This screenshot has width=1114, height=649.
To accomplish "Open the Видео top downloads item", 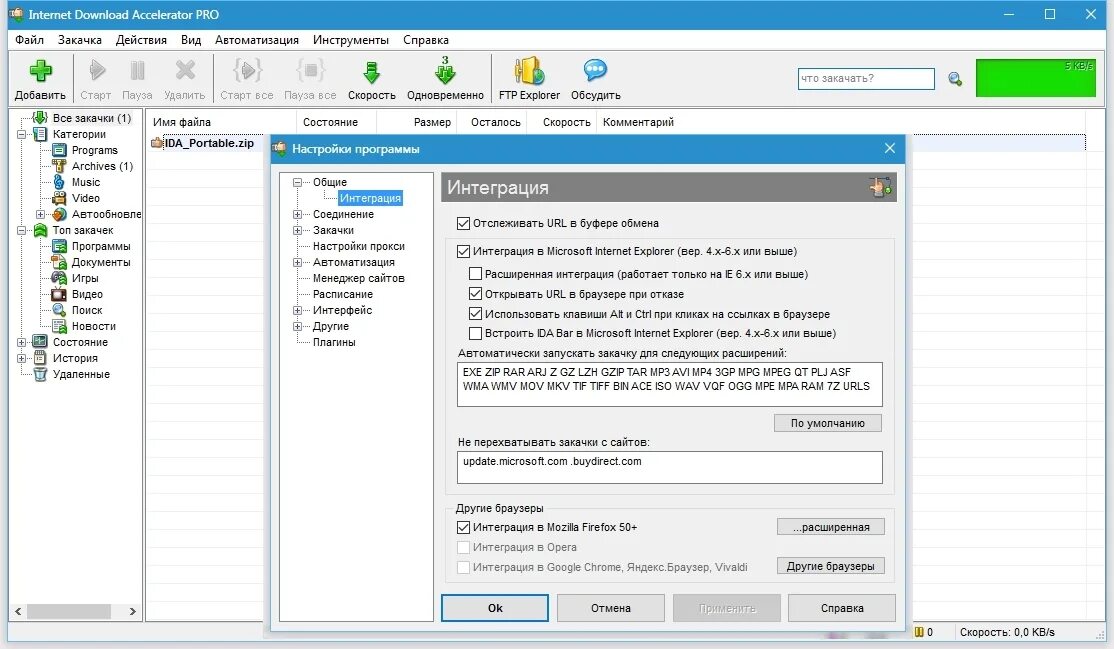I will 87,294.
